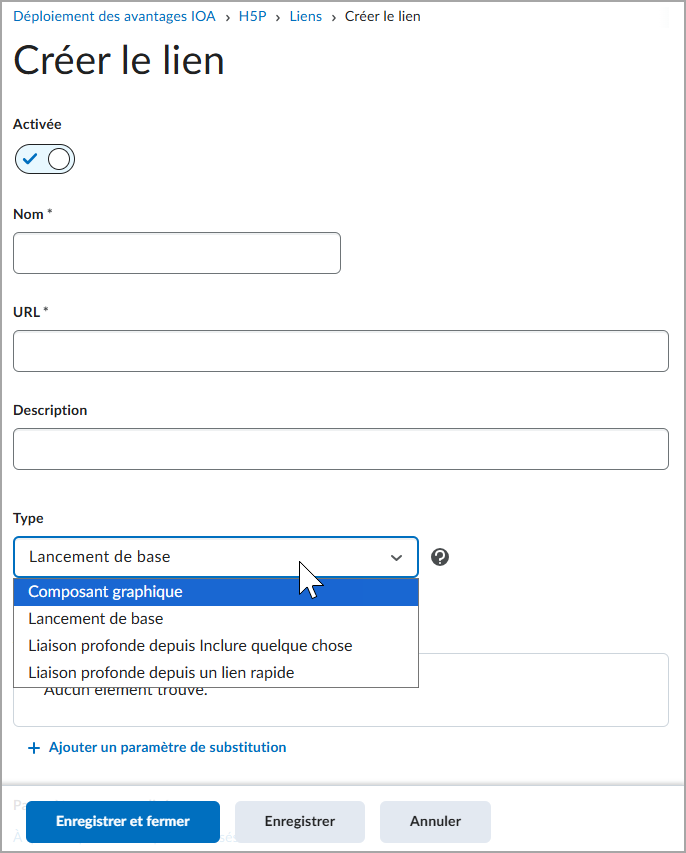Choose "Liaison profonde depuis Inclure quelque chose"

(189, 645)
